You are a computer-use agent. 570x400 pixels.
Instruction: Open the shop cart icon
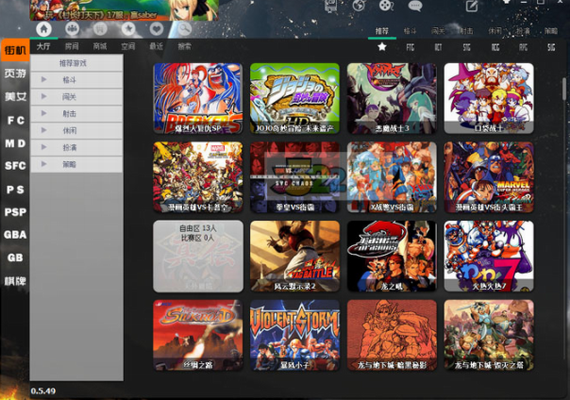(x=100, y=29)
